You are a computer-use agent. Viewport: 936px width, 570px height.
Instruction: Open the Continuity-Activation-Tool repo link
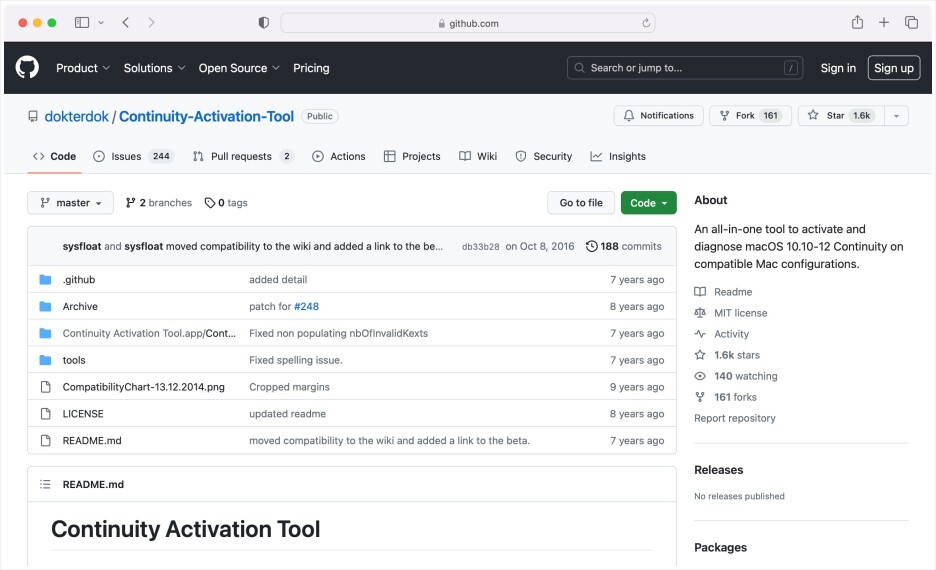click(207, 116)
